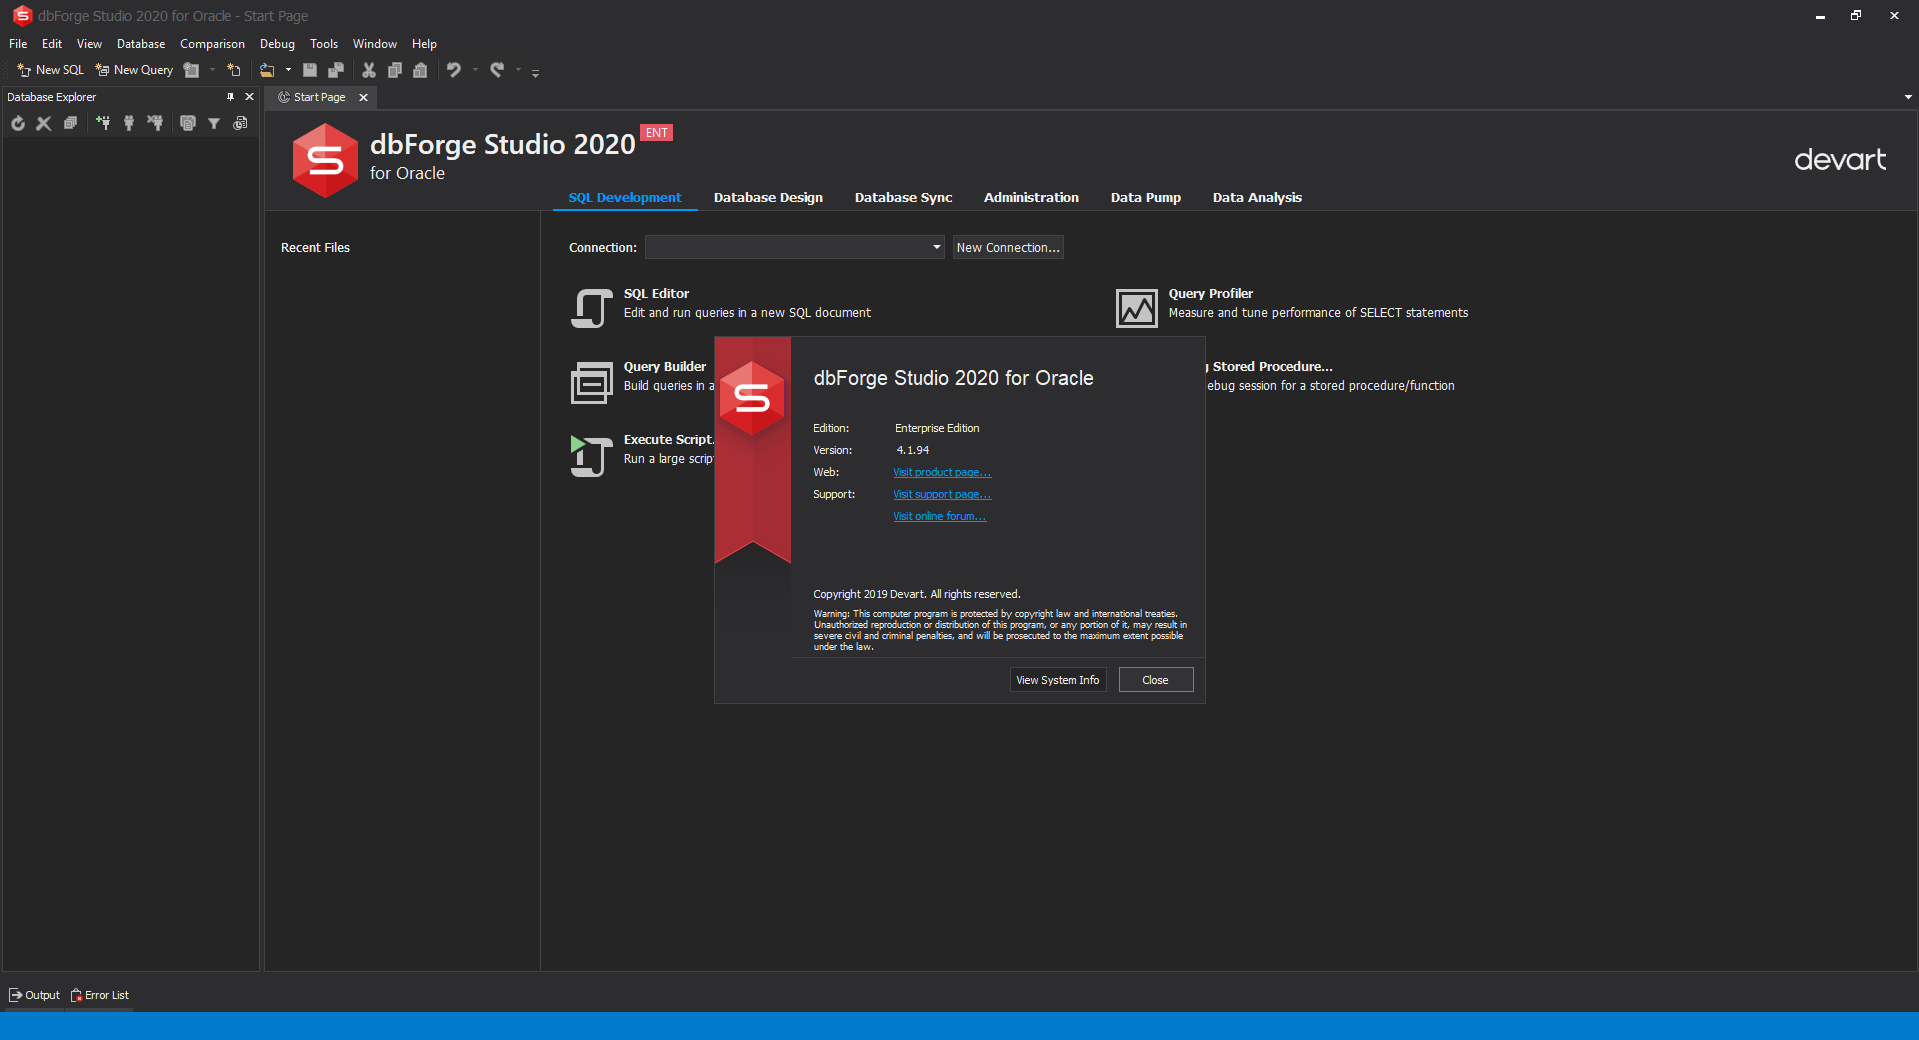Image resolution: width=1919 pixels, height=1040 pixels.
Task: Click the Save icon in the toolbar
Action: pos(310,70)
